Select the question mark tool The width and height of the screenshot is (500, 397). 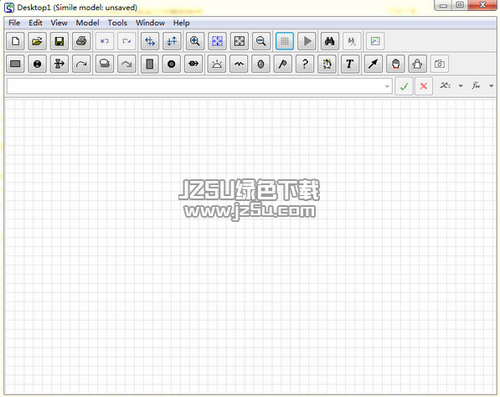tap(305, 64)
